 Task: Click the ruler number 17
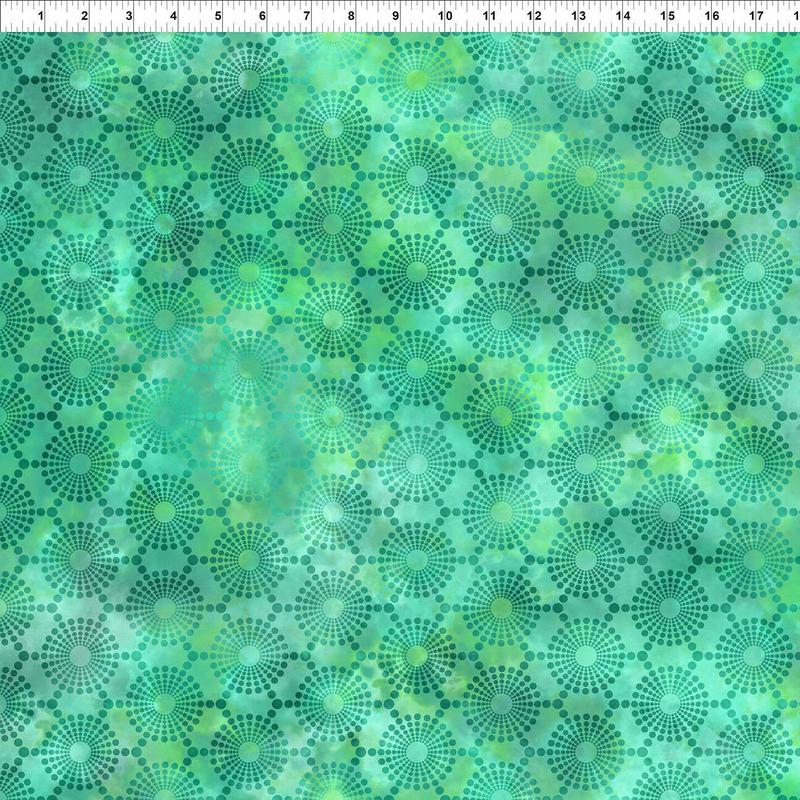756,16
